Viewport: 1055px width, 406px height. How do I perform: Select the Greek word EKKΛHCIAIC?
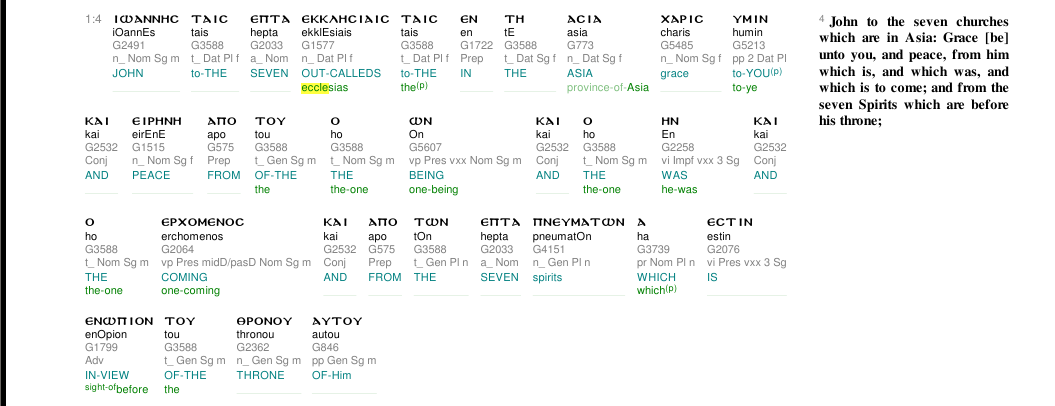point(345,20)
